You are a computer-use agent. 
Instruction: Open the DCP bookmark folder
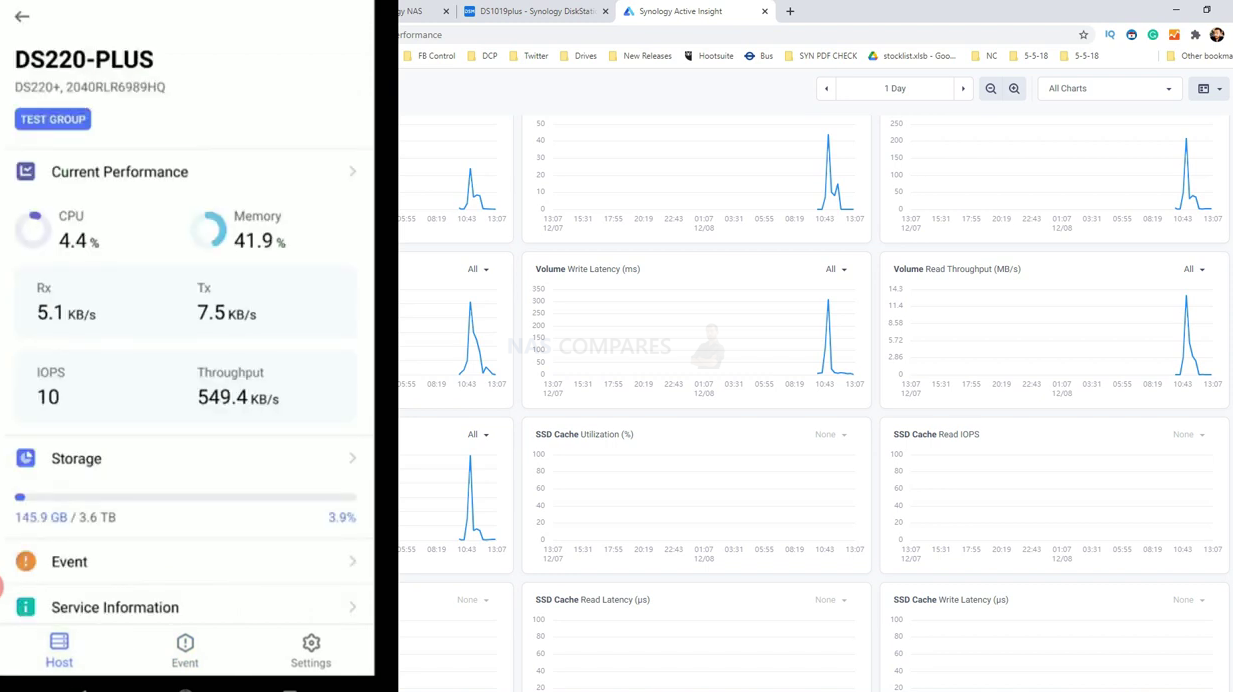click(x=482, y=56)
